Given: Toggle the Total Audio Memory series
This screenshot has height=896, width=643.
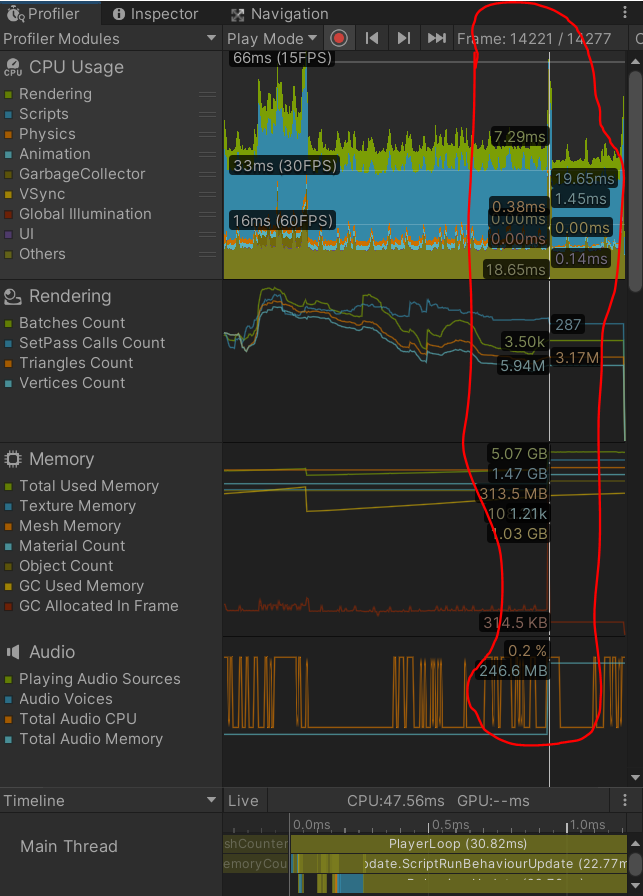Looking at the screenshot, I should pos(8,739).
